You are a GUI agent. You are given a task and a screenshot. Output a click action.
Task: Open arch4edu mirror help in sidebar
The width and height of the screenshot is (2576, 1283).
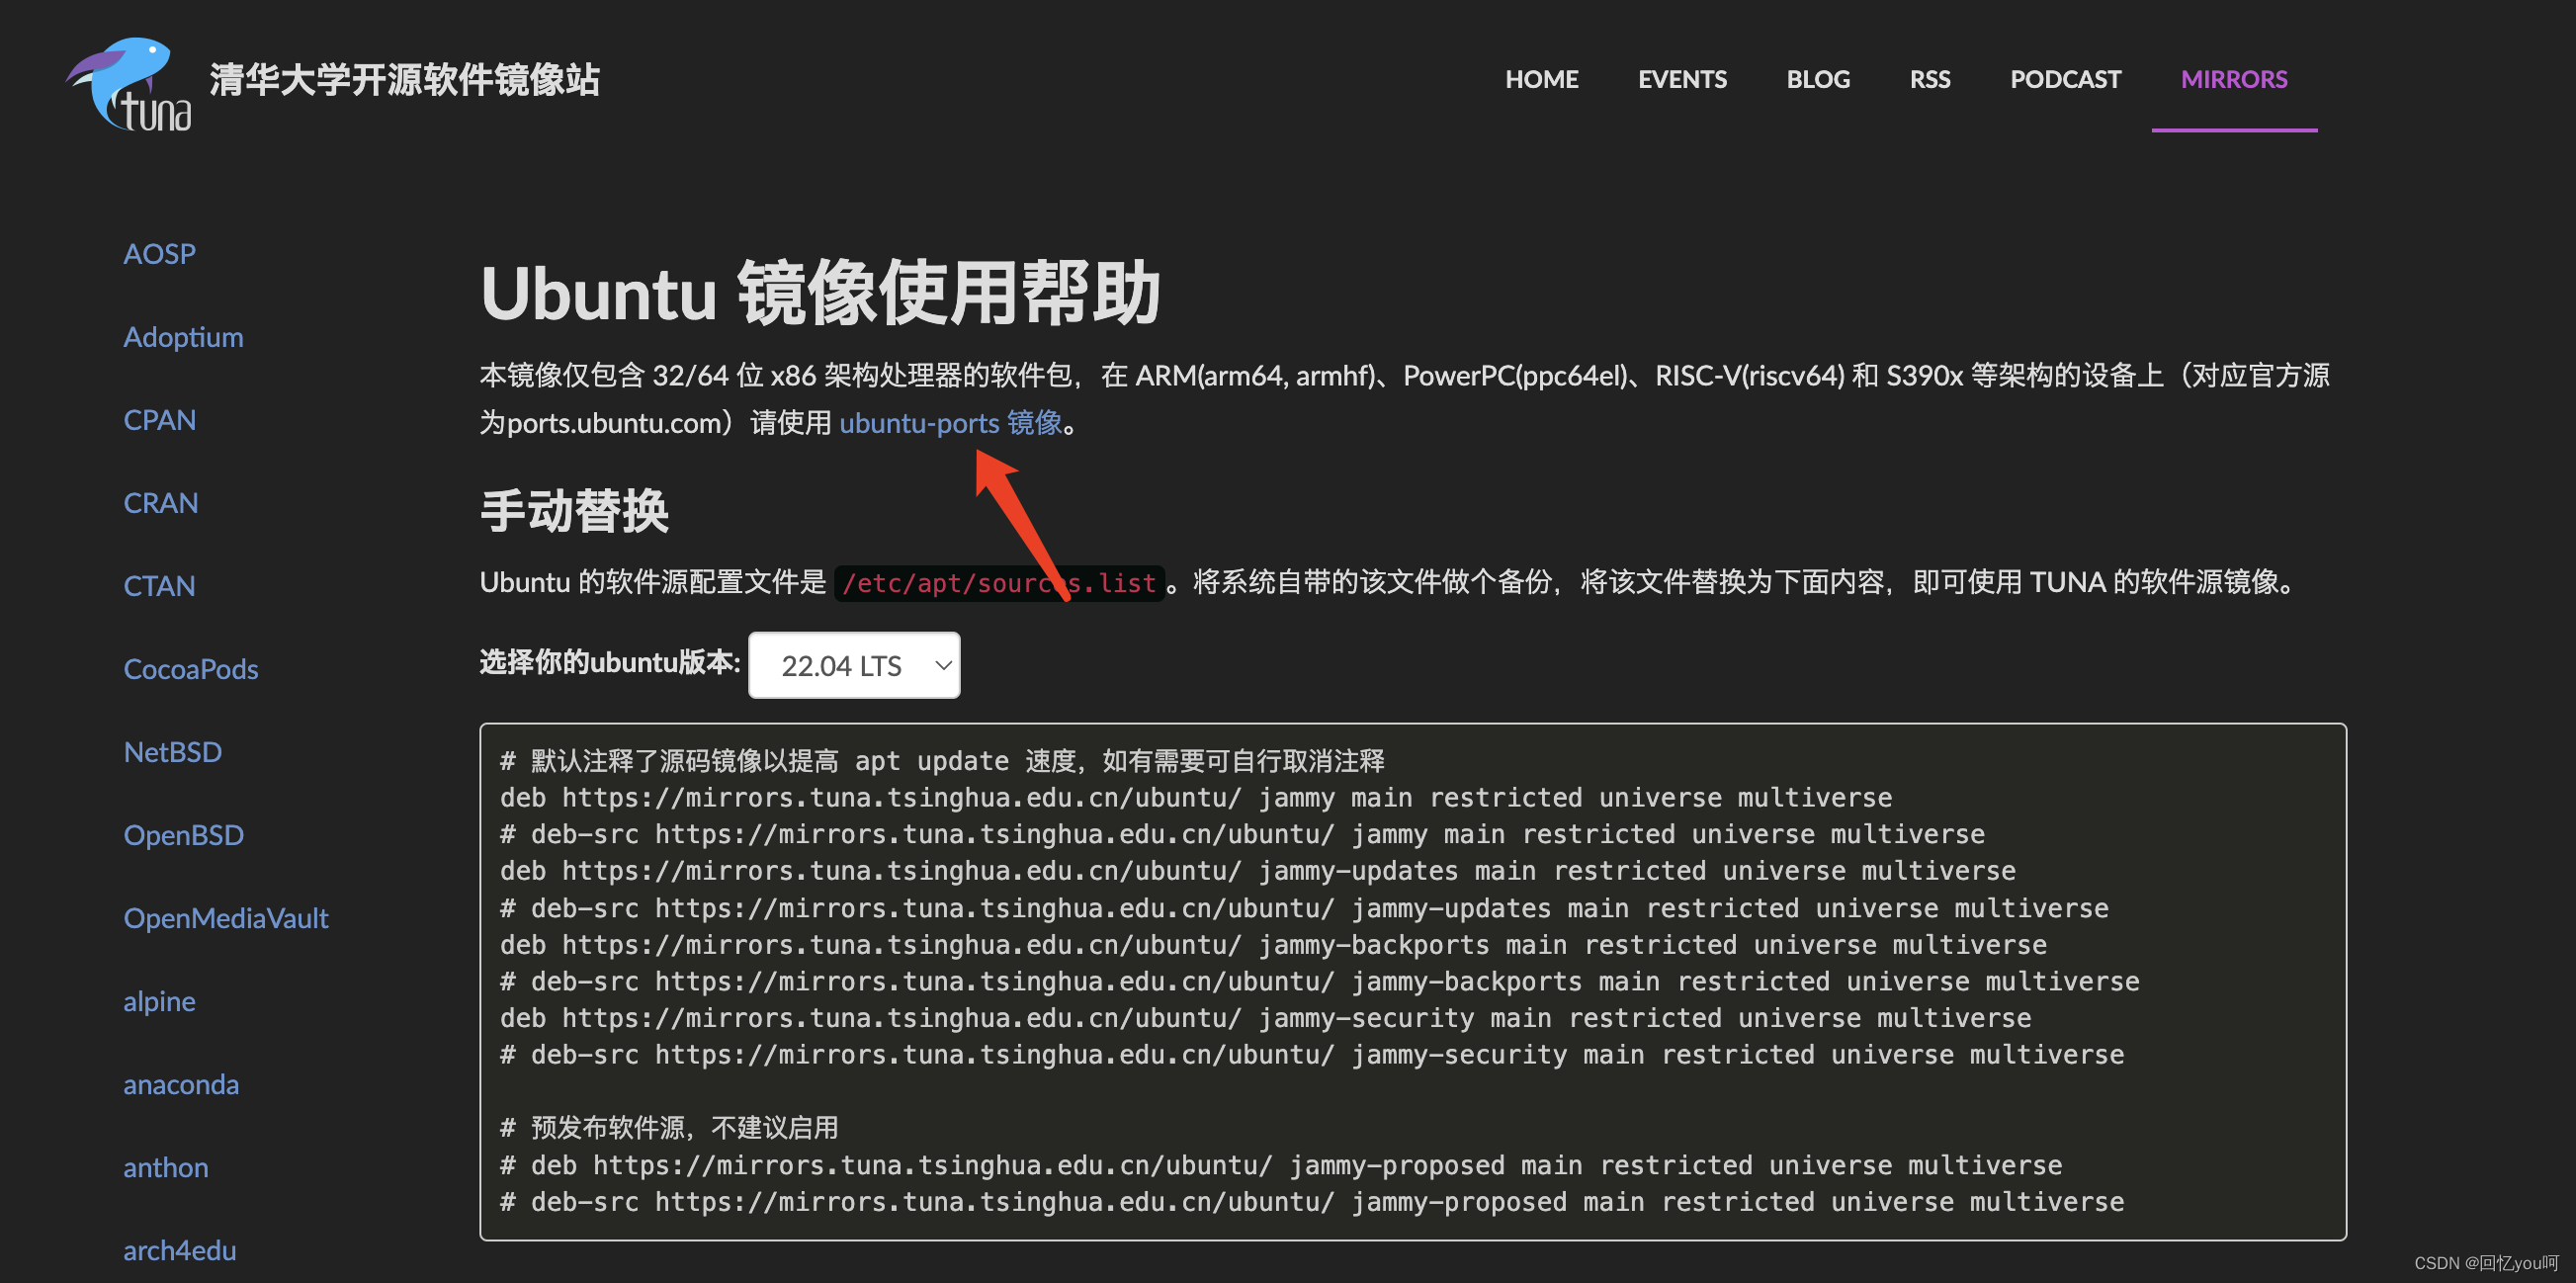179,1250
